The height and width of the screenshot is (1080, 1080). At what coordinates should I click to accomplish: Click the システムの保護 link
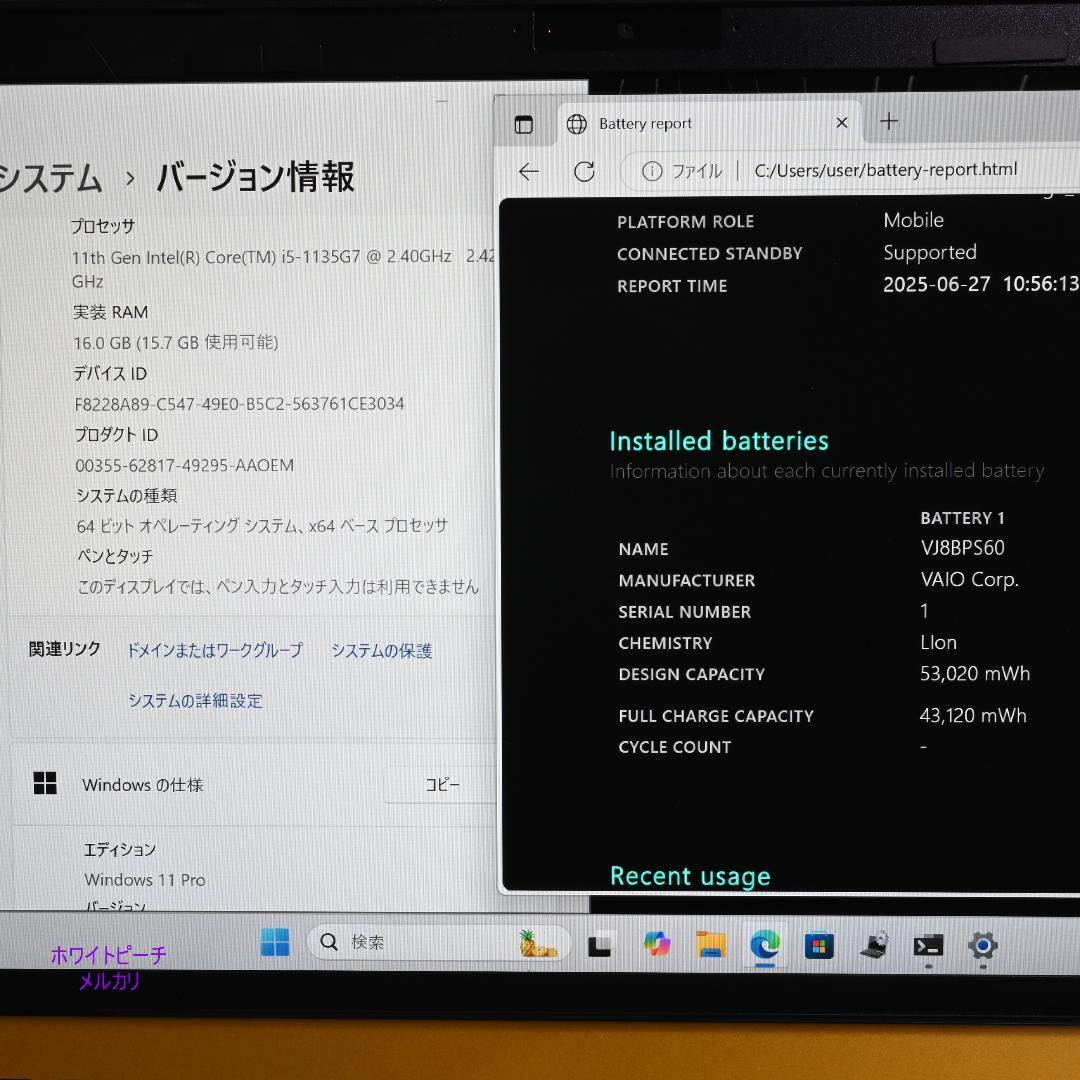pos(382,651)
